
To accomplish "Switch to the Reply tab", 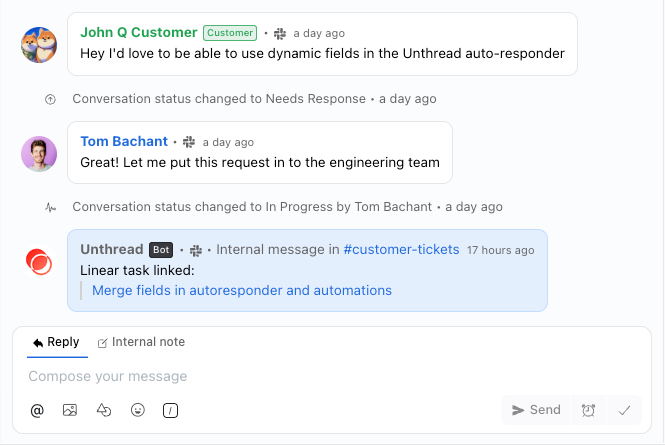I will pos(56,342).
